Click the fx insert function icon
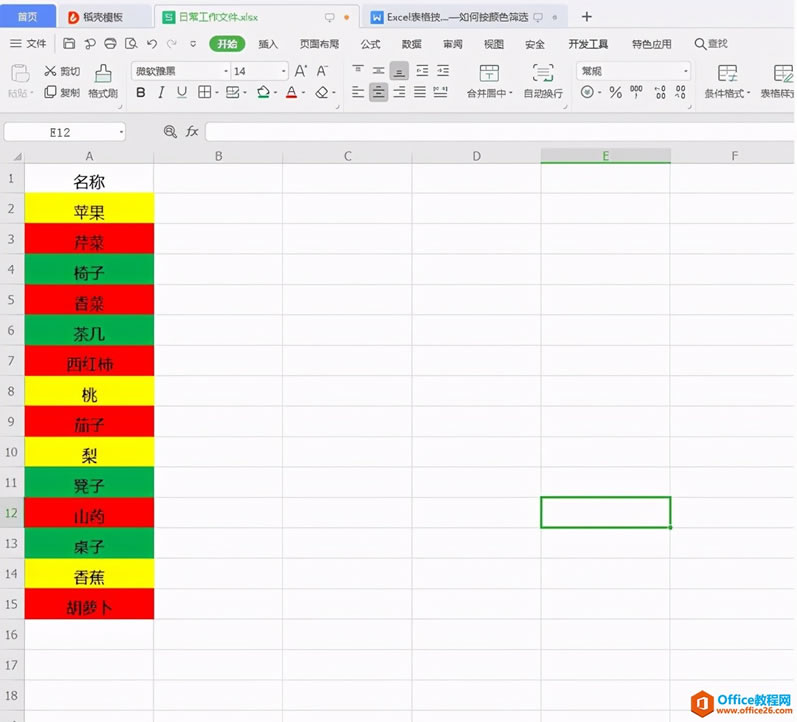 [192, 132]
